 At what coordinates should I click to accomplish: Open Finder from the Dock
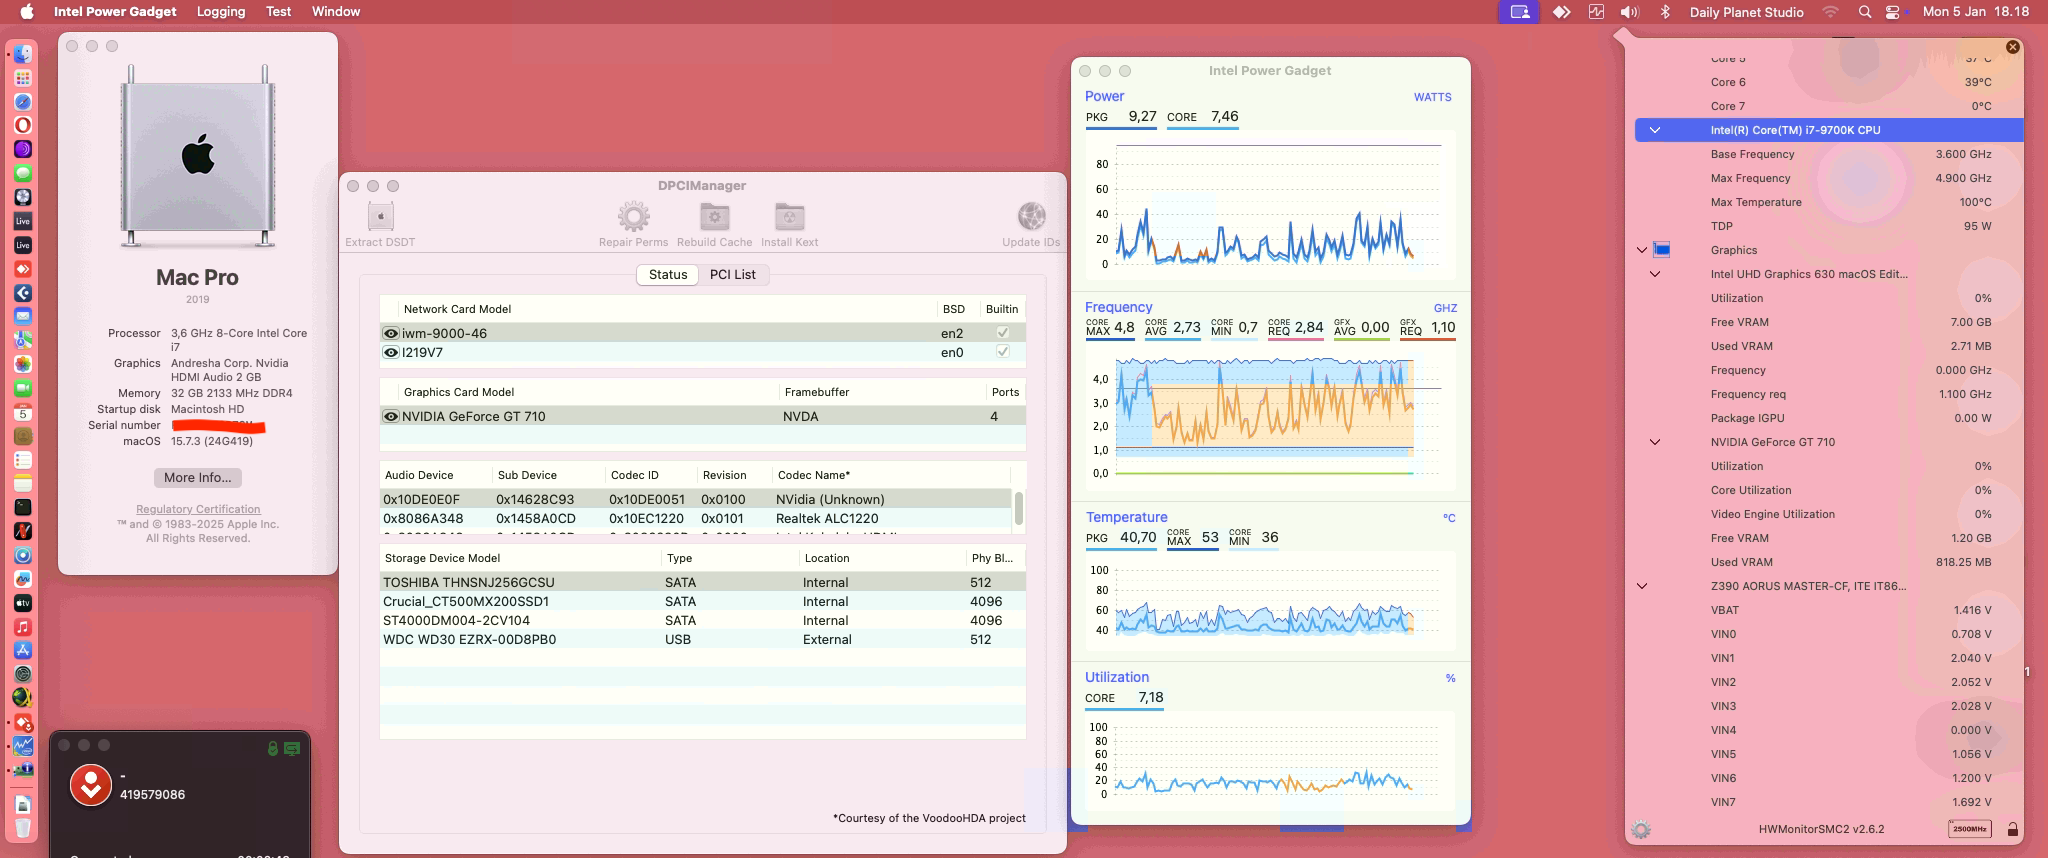[x=22, y=54]
